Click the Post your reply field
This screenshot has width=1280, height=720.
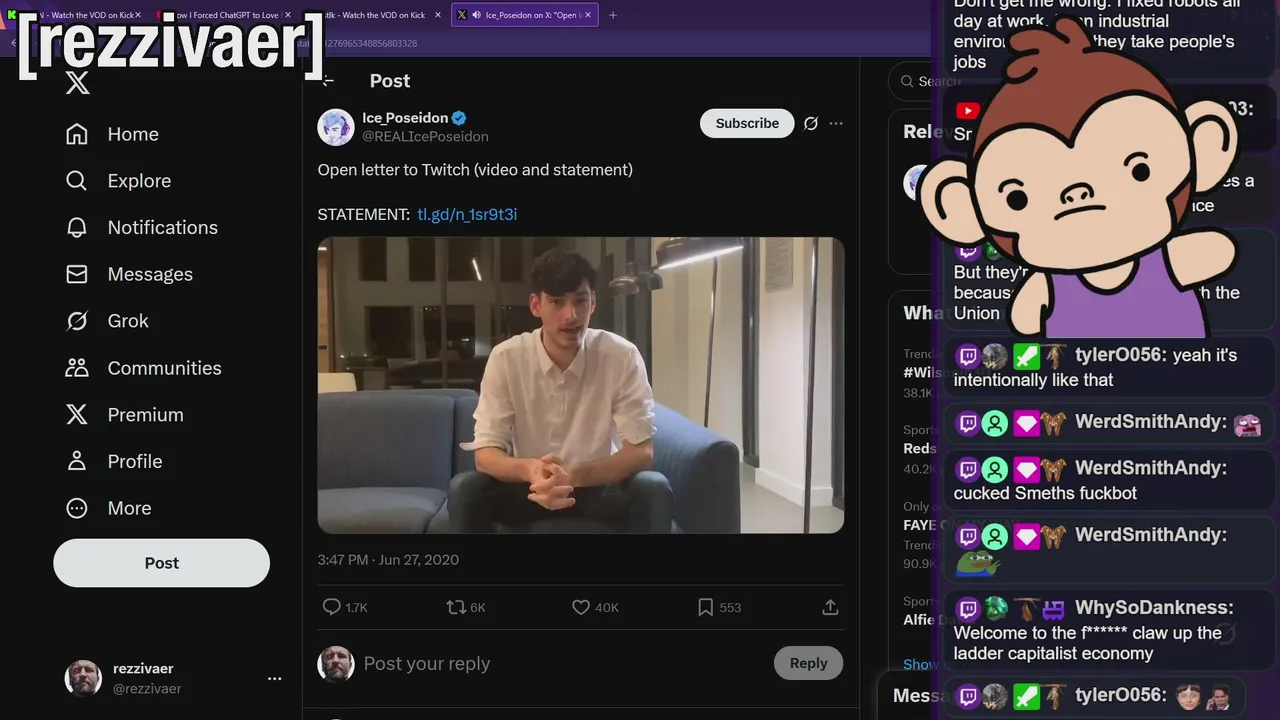click(x=560, y=663)
